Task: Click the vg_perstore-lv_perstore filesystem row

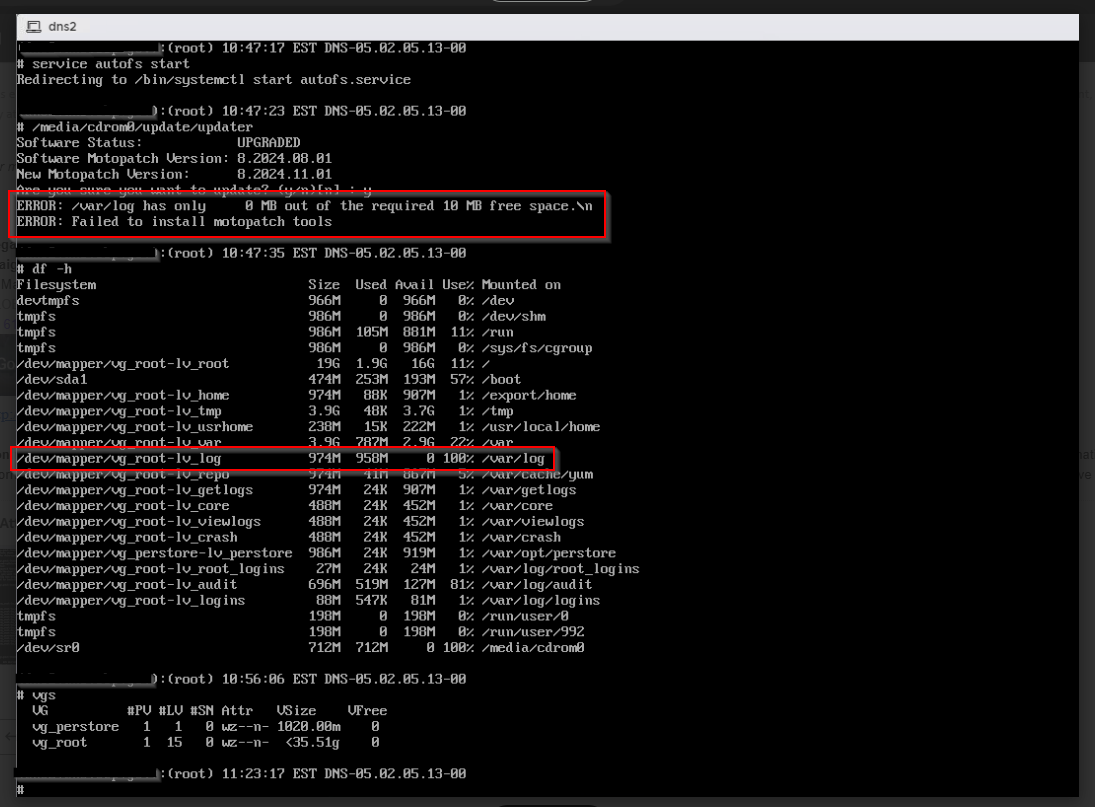Action: (316, 554)
